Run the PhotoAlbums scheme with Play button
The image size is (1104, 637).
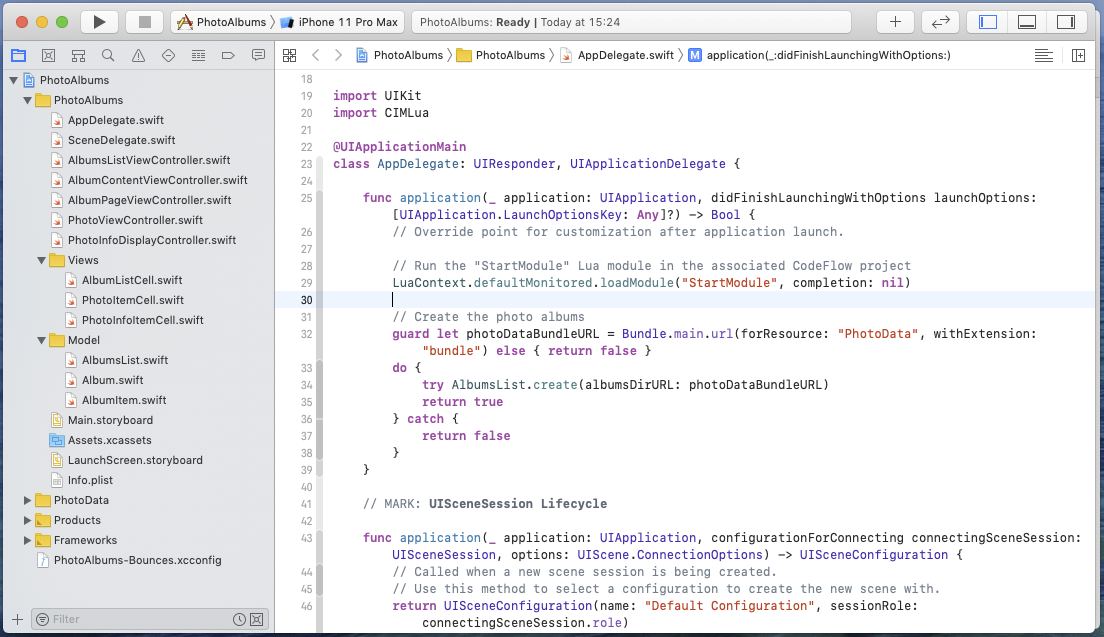99,22
